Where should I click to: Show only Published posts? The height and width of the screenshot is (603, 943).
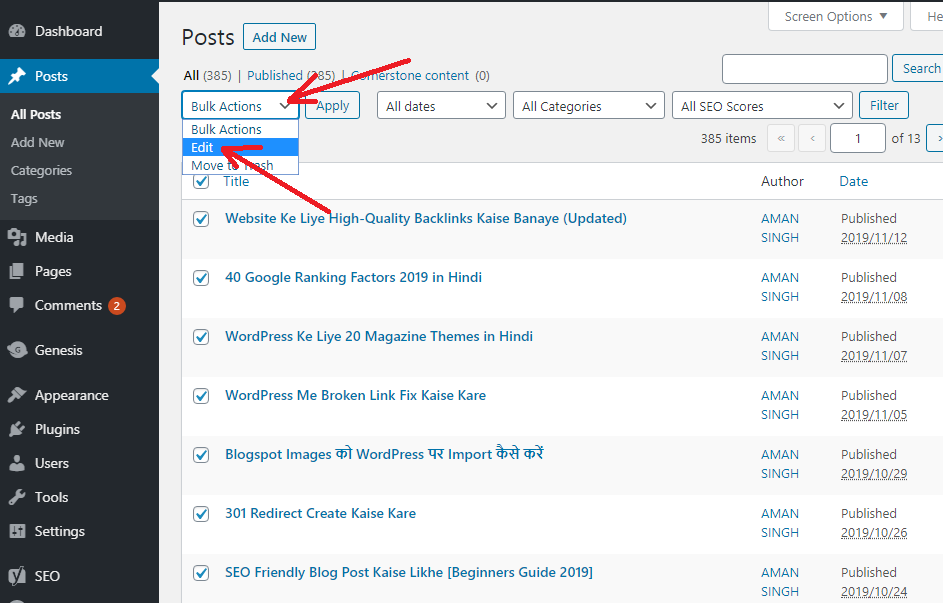tap(275, 75)
